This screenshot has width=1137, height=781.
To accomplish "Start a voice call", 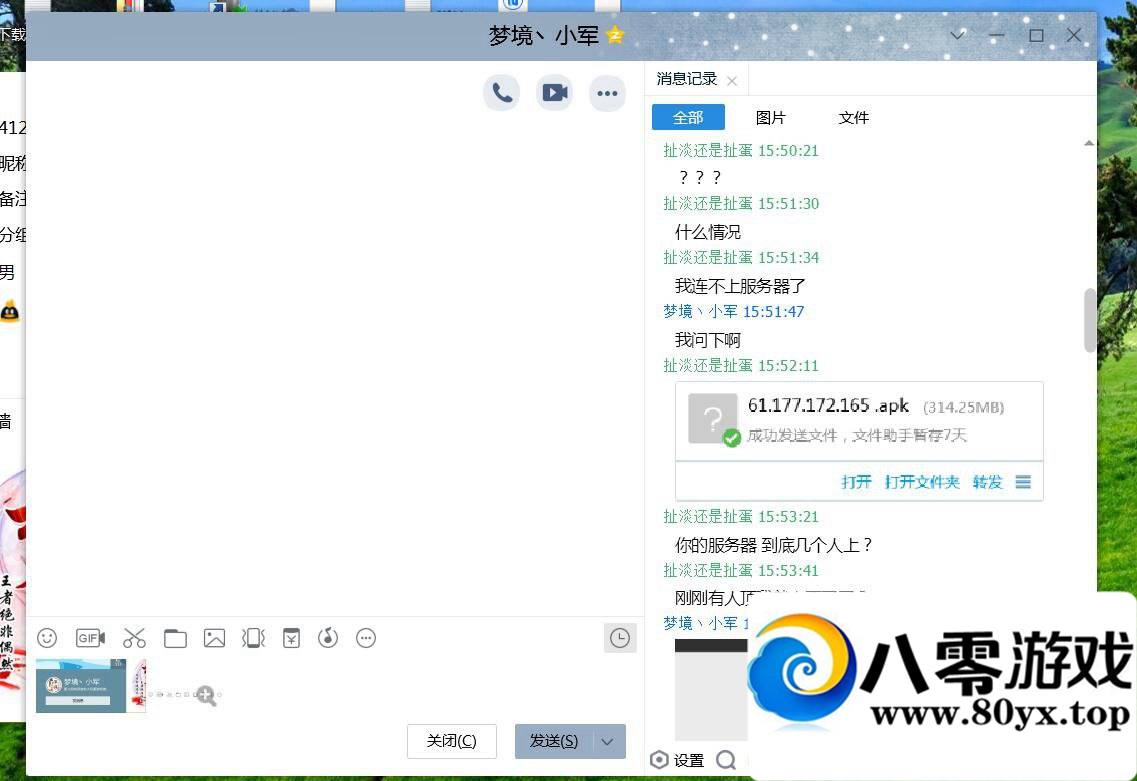I will pyautogui.click(x=501, y=91).
